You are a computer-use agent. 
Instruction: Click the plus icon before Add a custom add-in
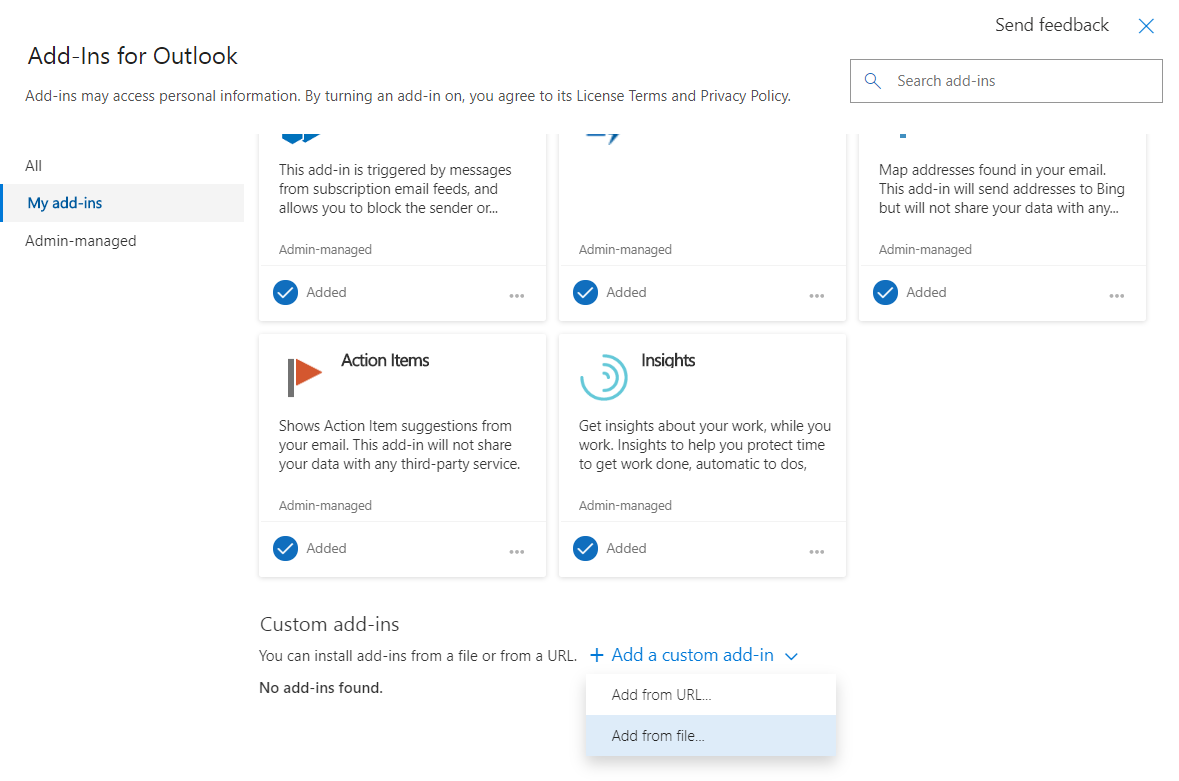point(597,656)
